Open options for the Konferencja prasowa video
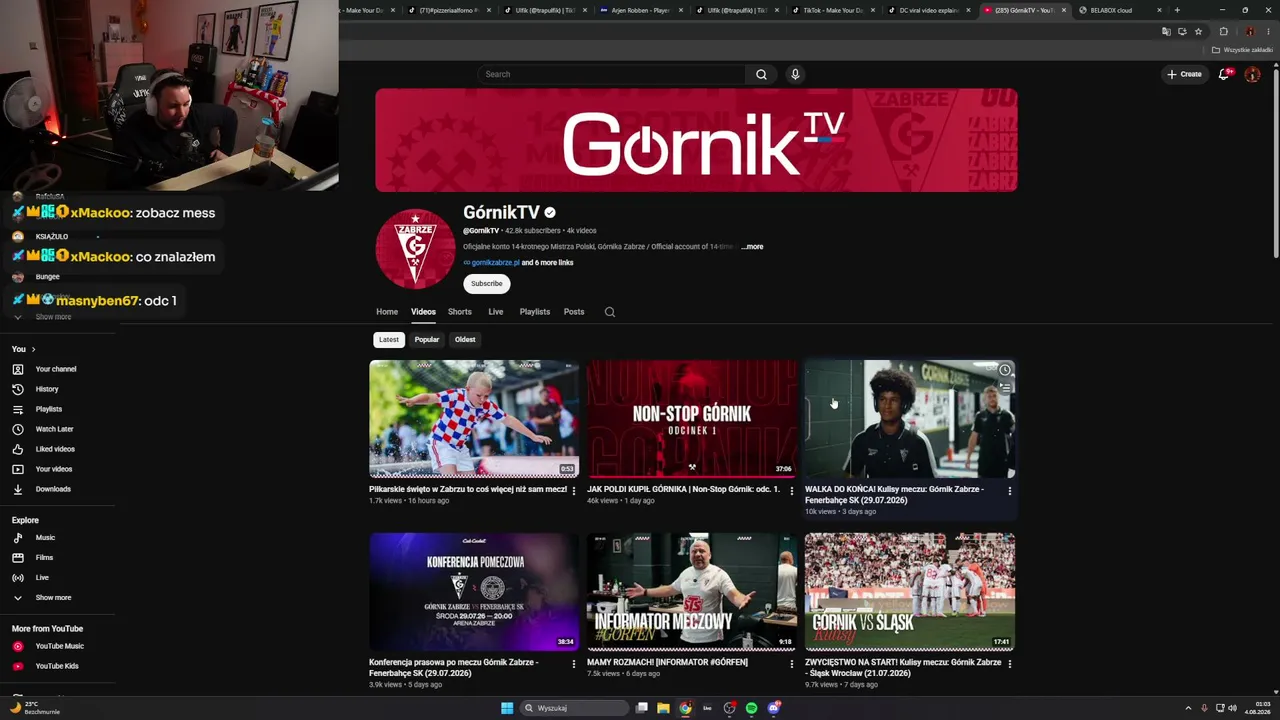This screenshot has height=720, width=1280. [574, 663]
